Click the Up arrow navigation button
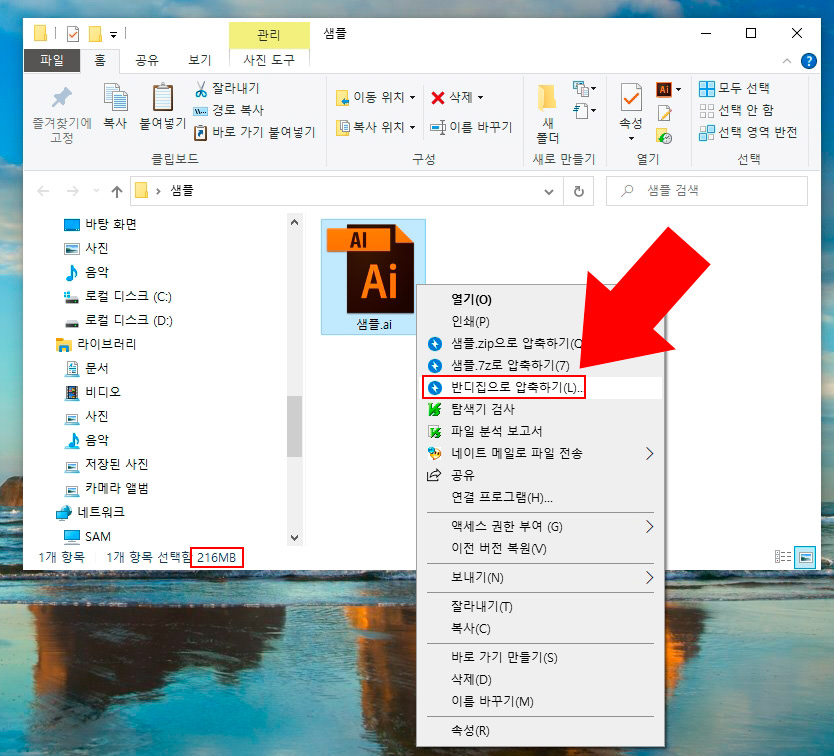The image size is (834, 756). pos(117,192)
